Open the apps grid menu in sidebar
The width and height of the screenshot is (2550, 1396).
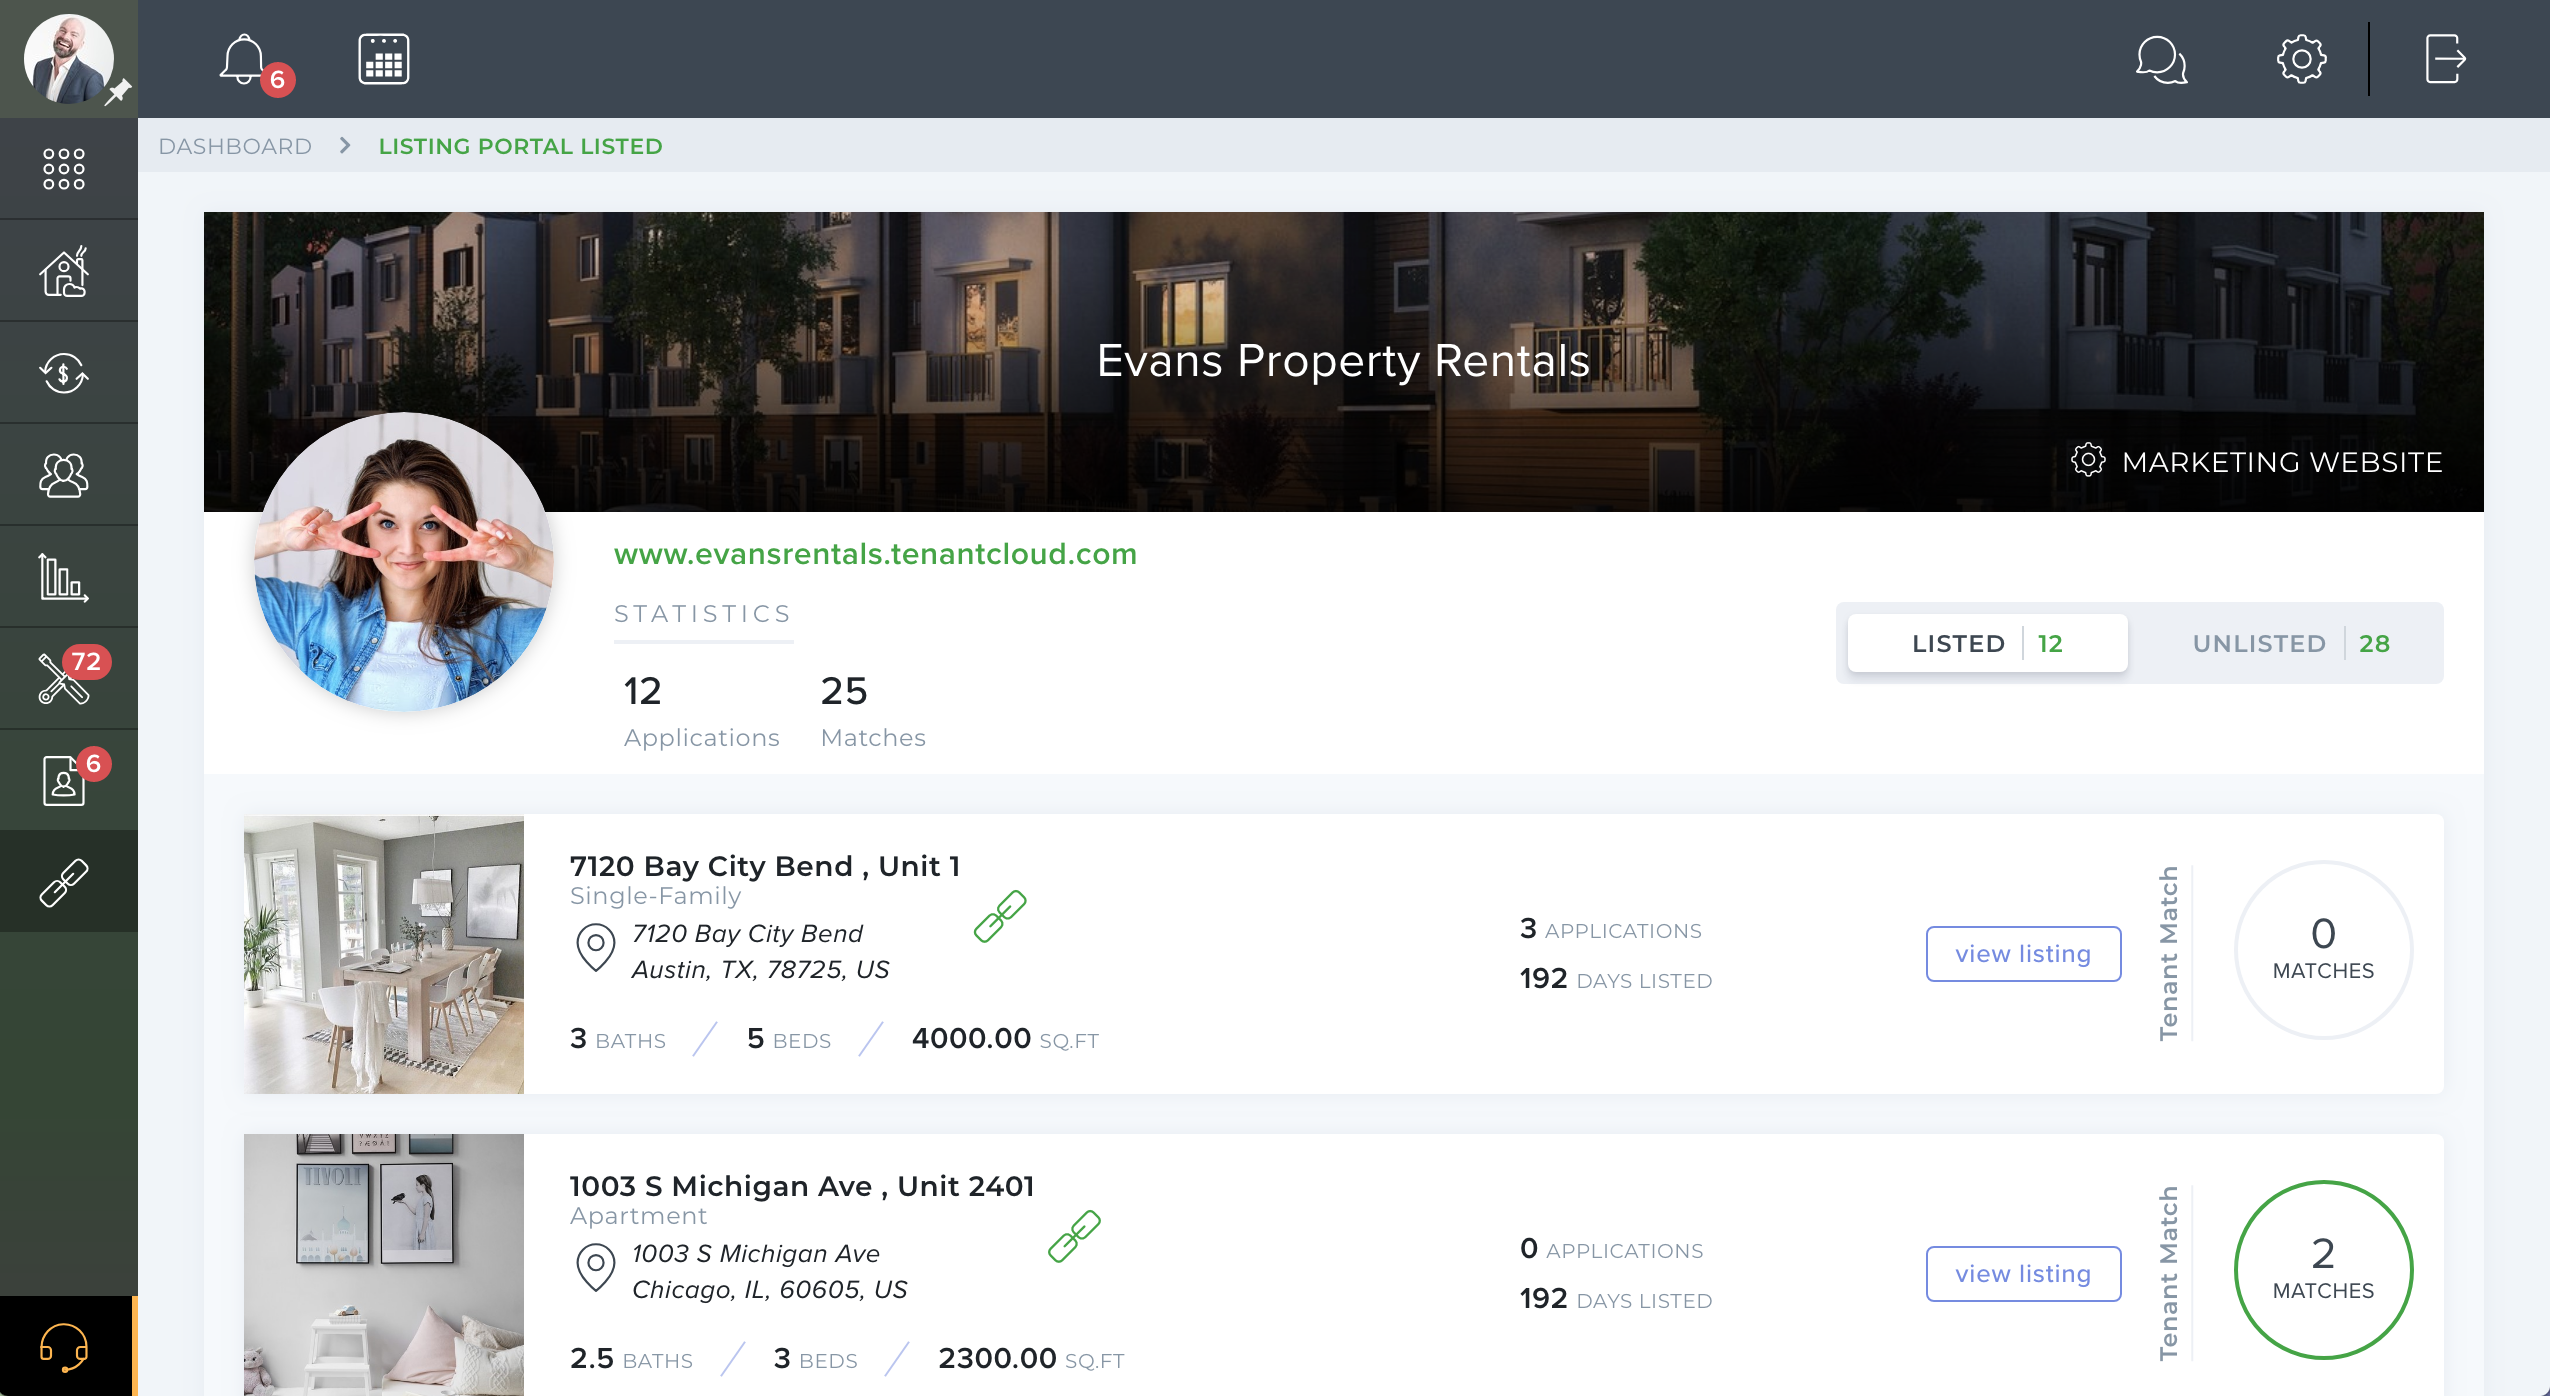tap(64, 169)
